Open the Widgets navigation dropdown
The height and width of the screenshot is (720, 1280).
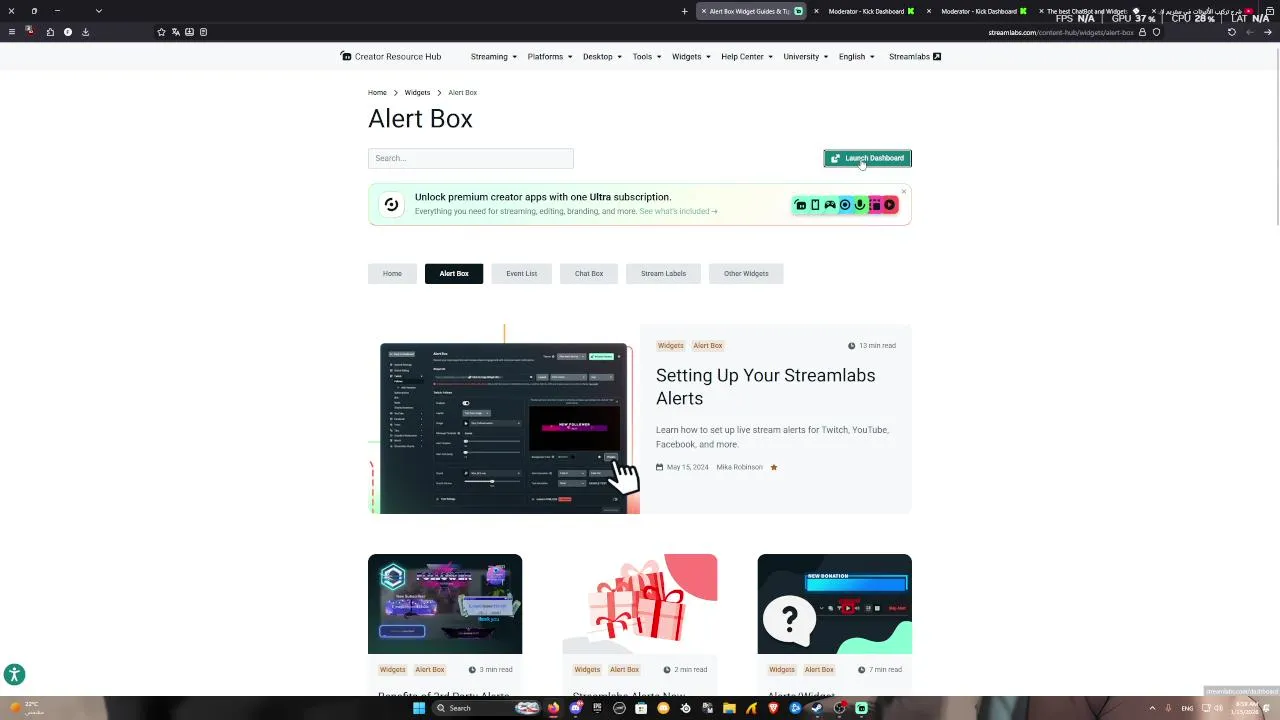(x=691, y=56)
